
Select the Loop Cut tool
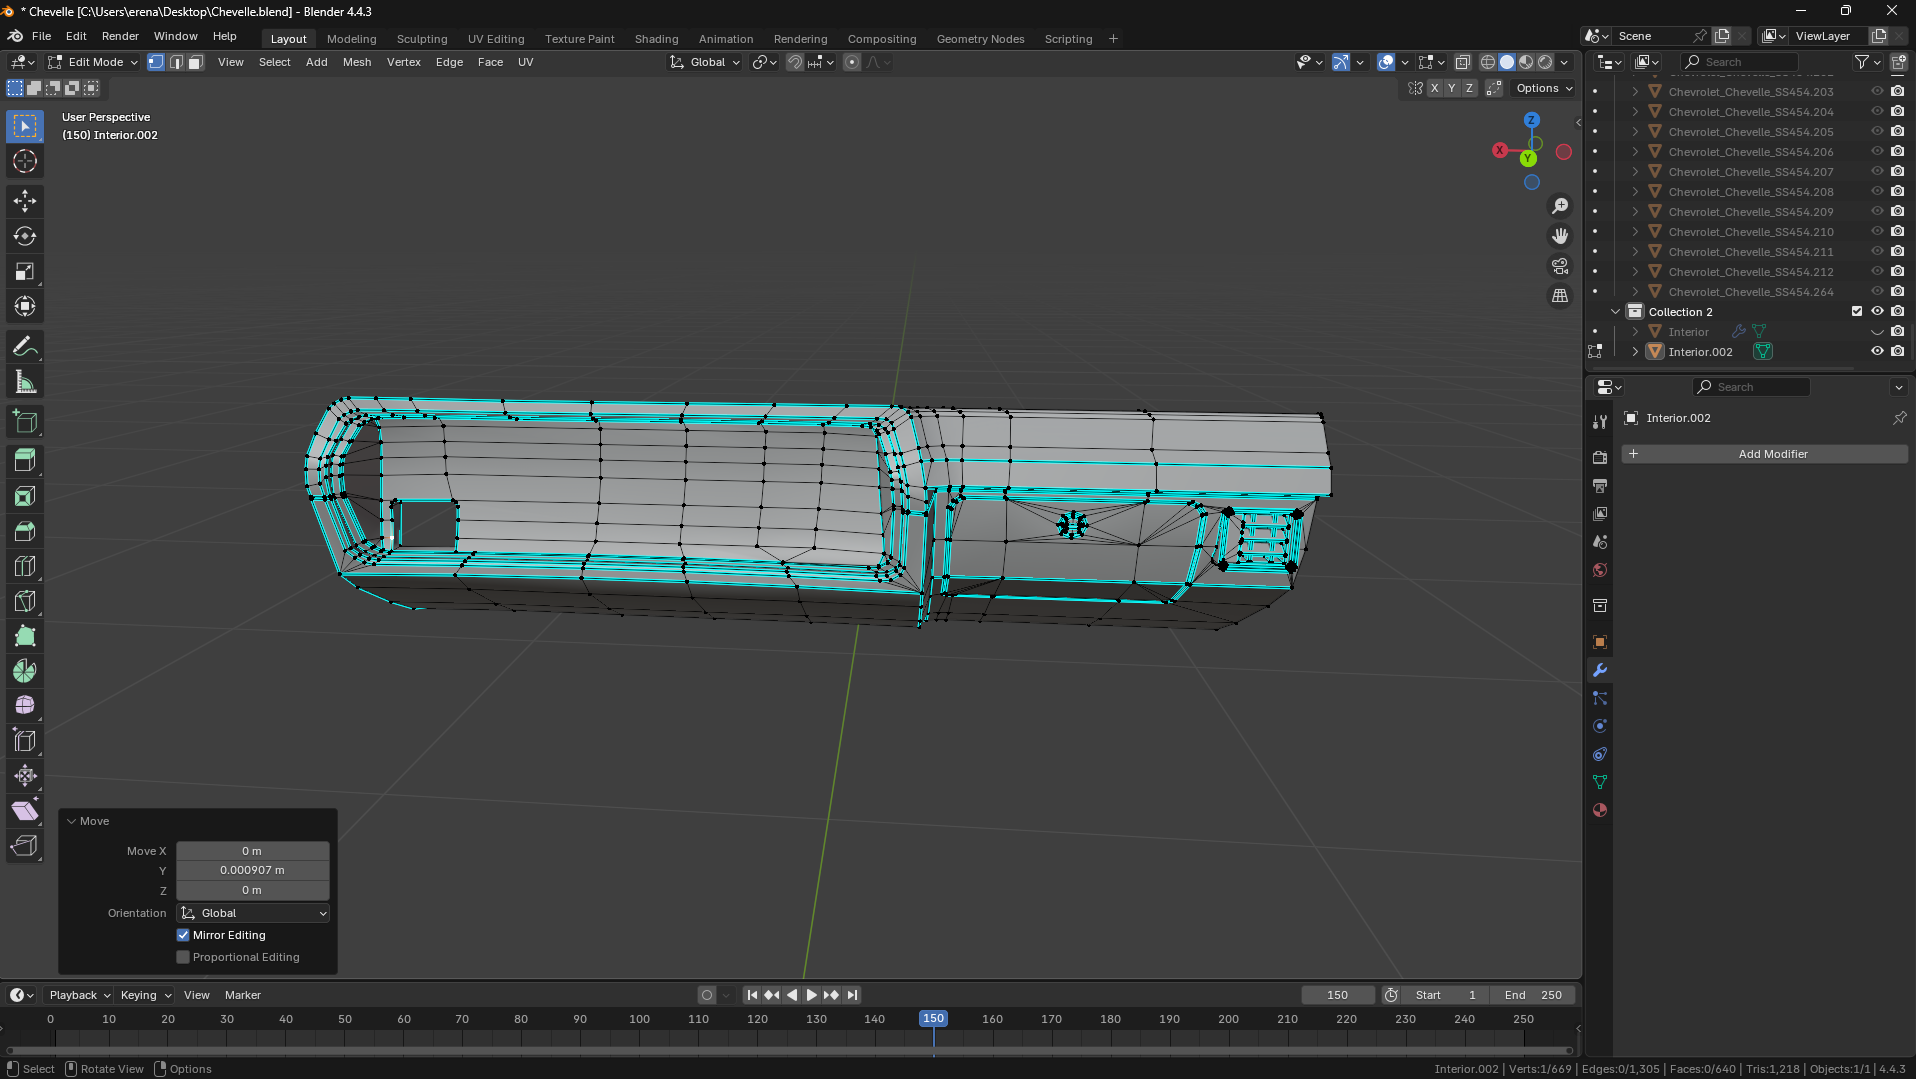point(25,566)
